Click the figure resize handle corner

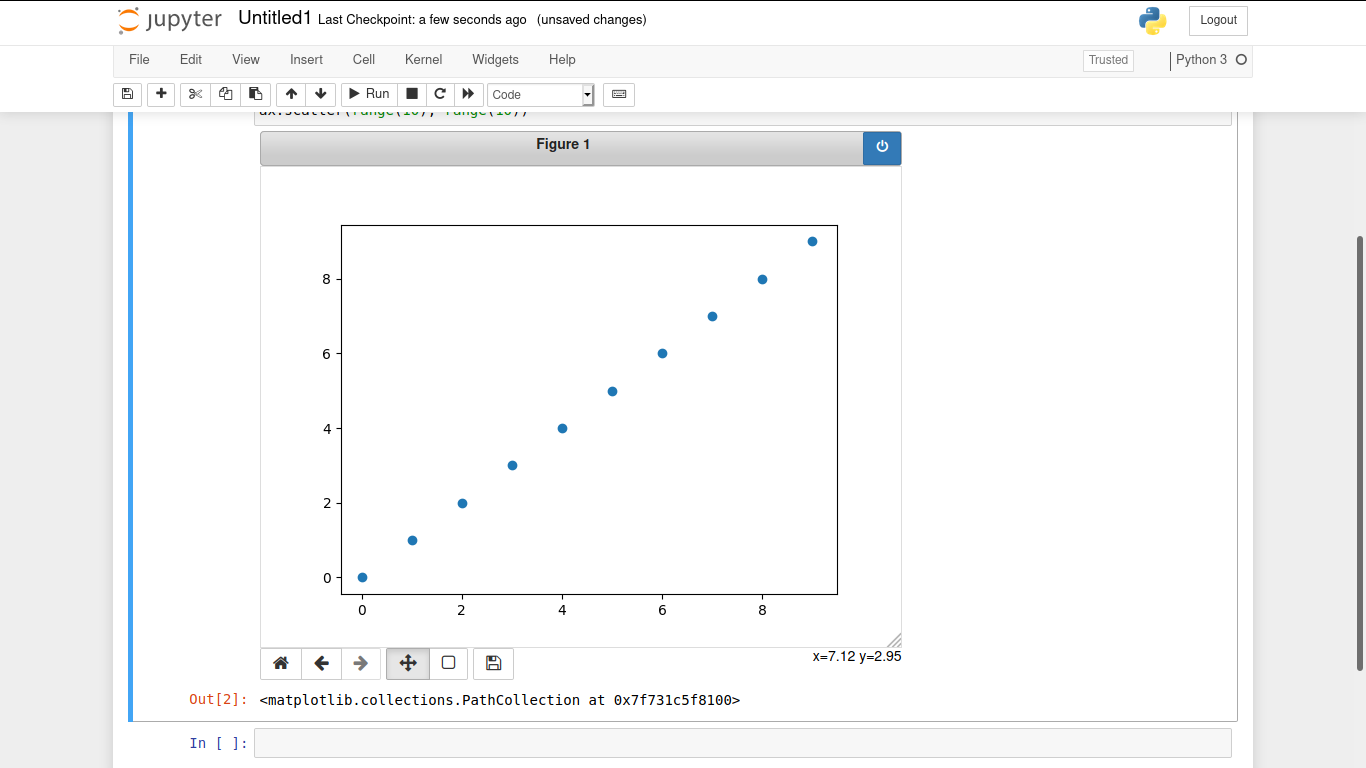(894, 640)
